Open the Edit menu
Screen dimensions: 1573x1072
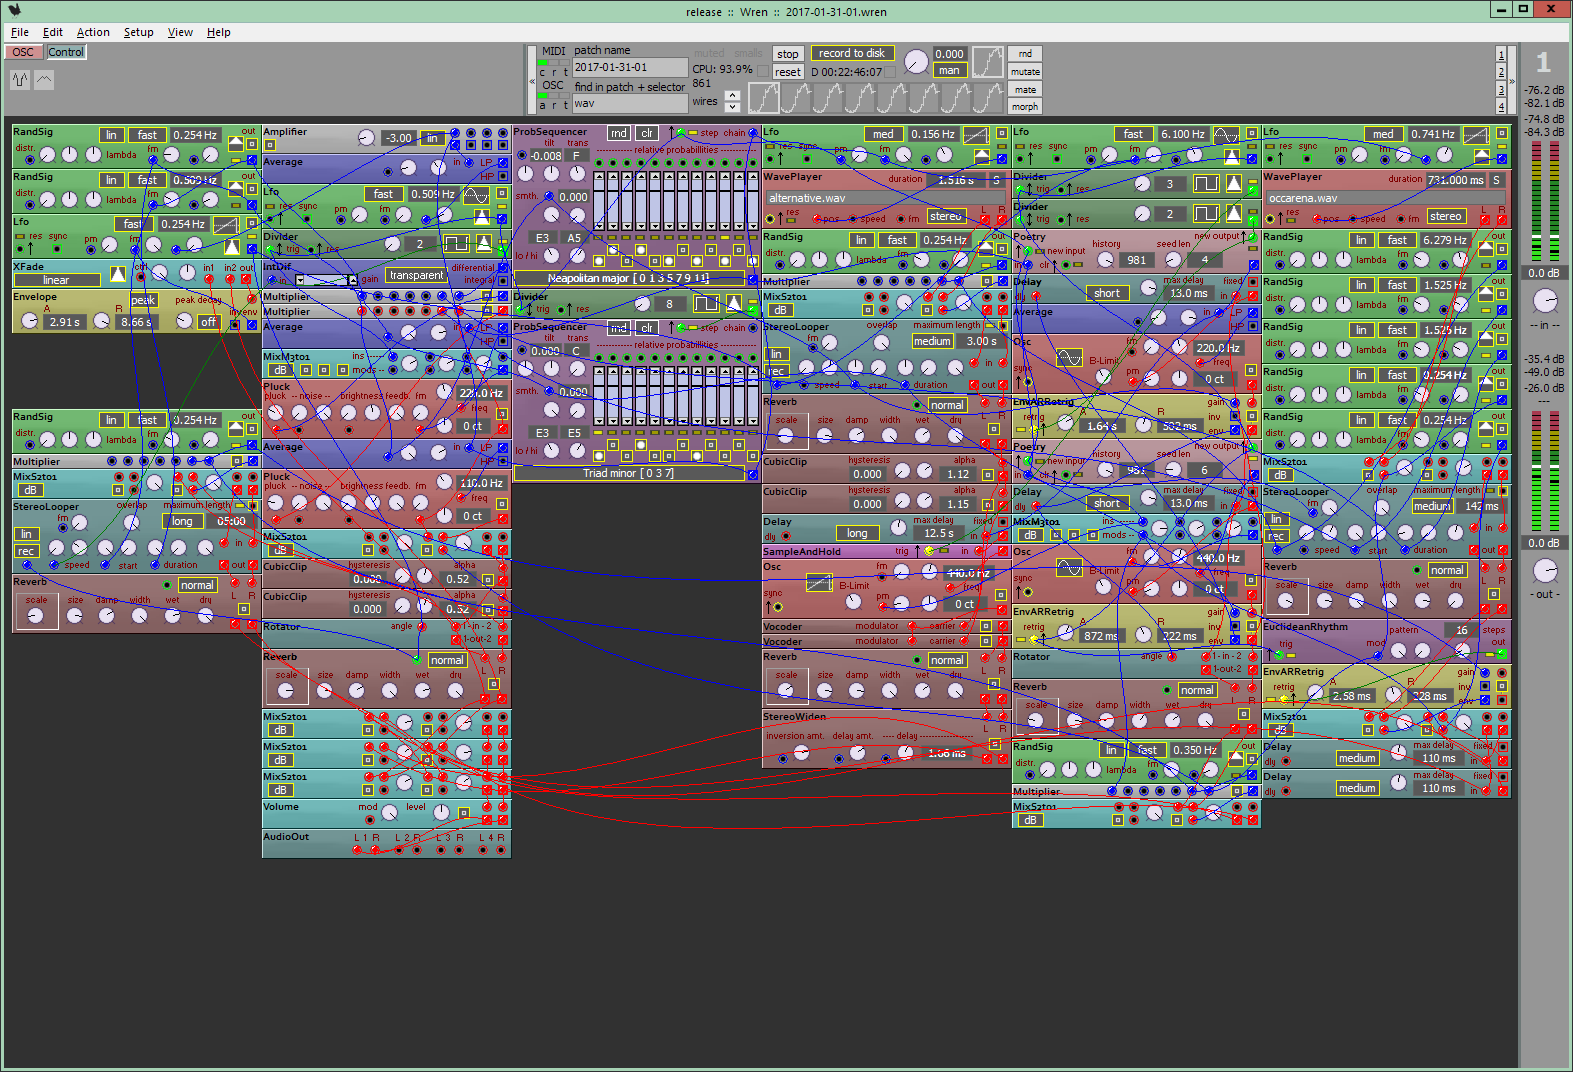tap(53, 32)
